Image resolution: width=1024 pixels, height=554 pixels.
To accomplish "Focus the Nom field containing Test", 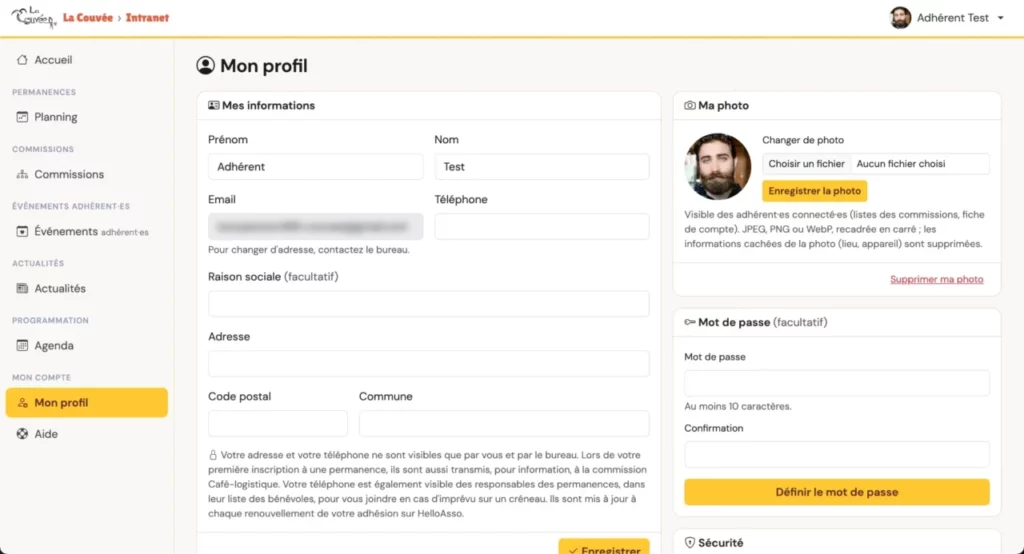I will tap(542, 167).
